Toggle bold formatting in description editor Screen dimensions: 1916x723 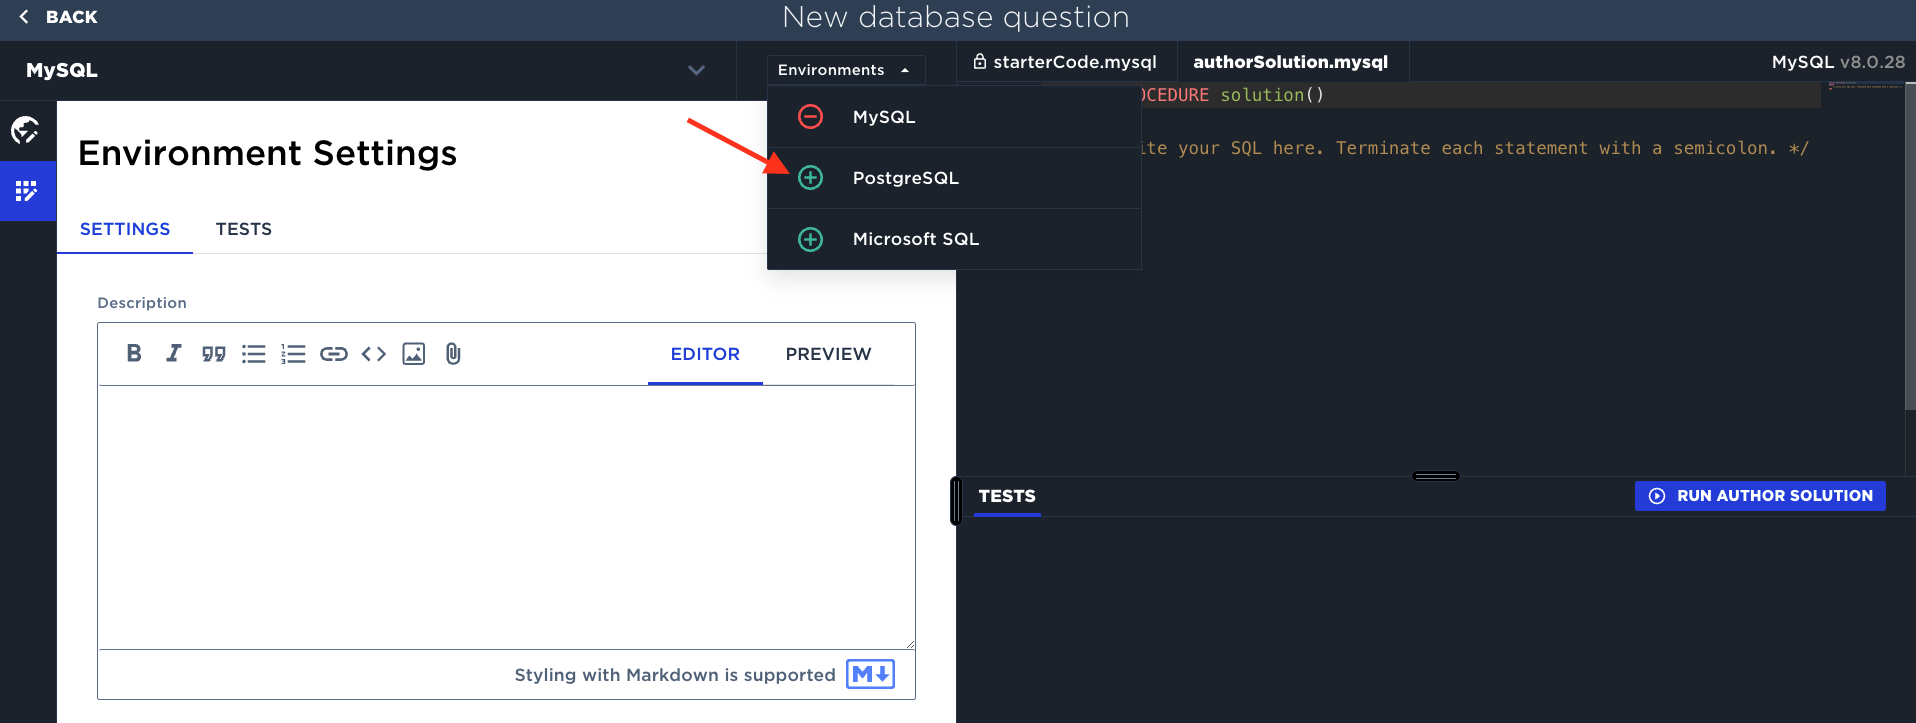tap(134, 353)
